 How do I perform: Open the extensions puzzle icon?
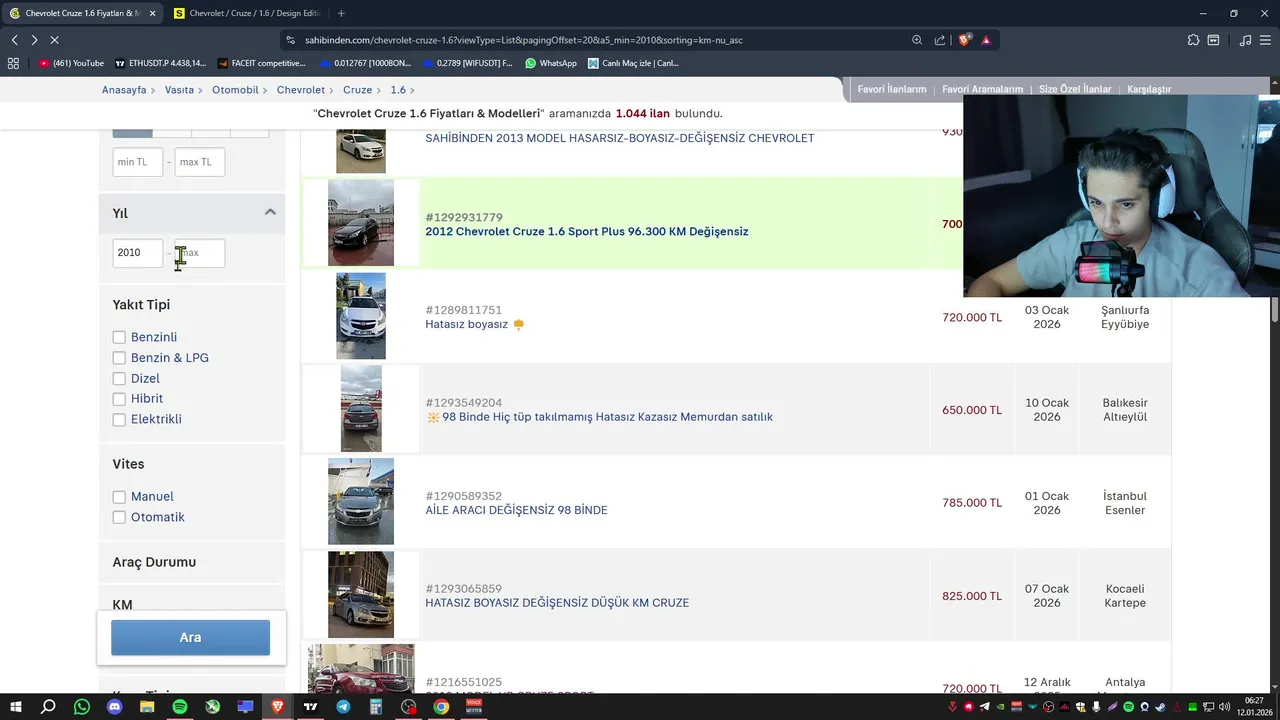point(1193,40)
